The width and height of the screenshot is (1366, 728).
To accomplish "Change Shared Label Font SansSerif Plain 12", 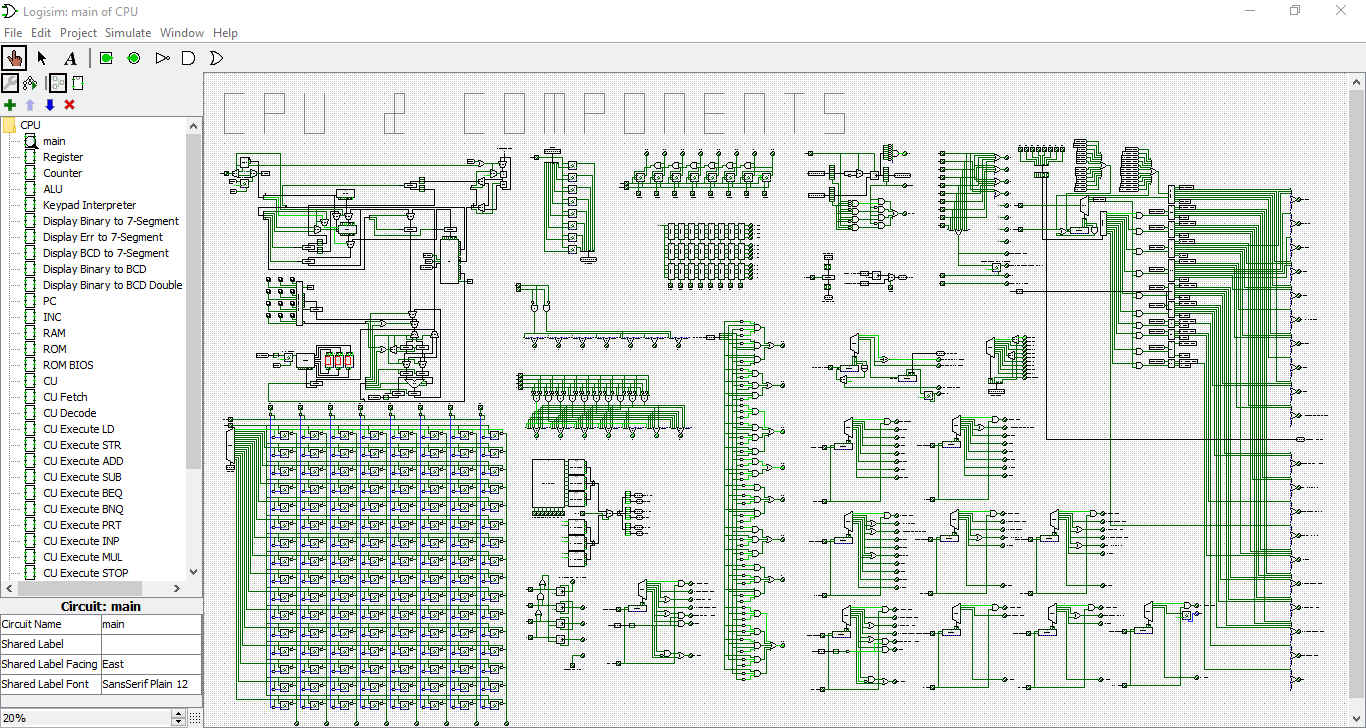I will click(x=151, y=684).
